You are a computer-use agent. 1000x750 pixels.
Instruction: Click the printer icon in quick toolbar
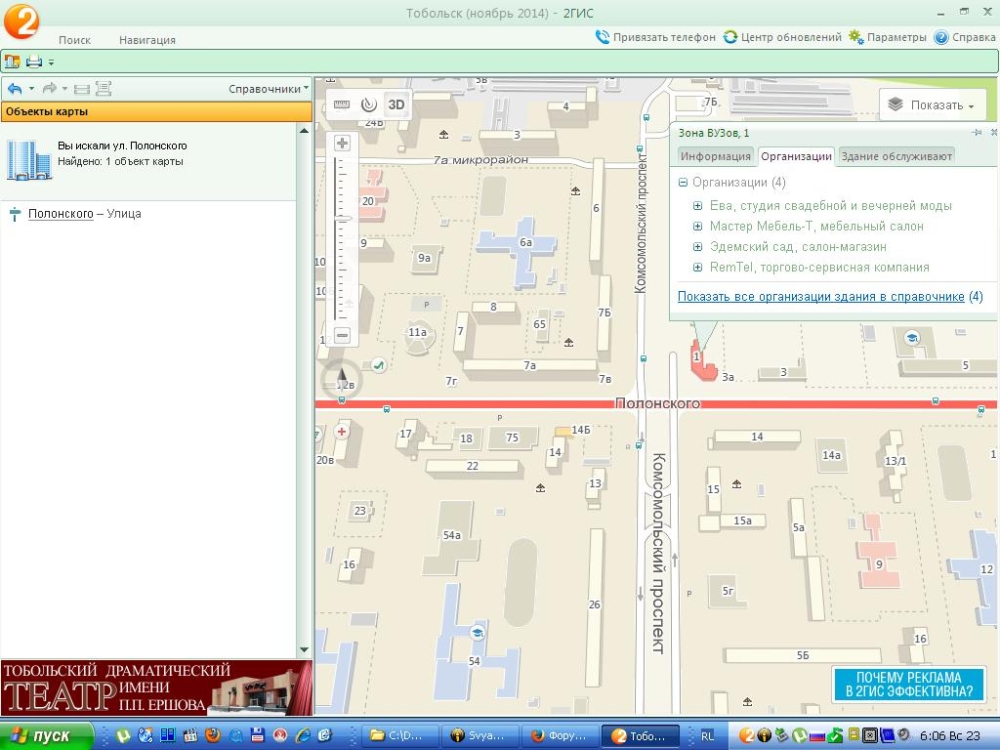tap(34, 62)
